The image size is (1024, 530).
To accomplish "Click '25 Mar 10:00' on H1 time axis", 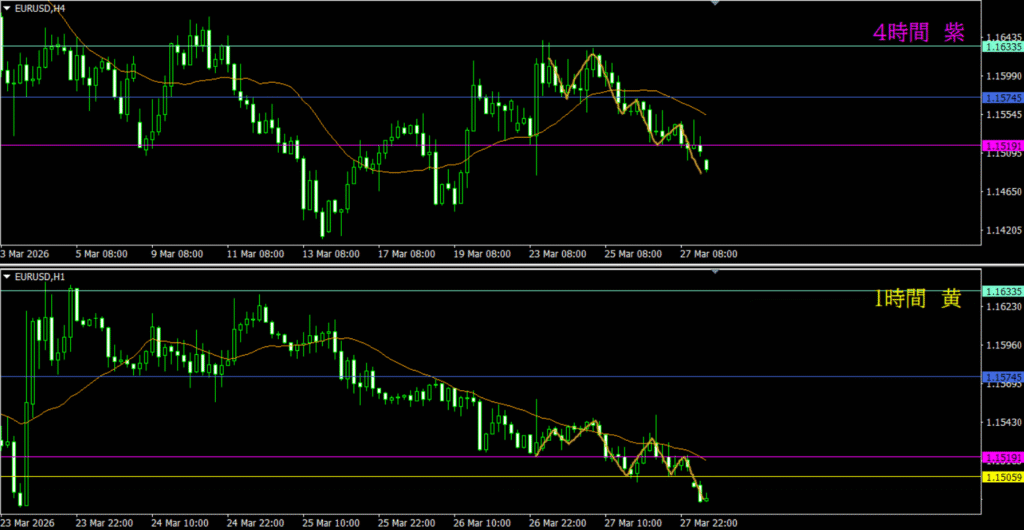I will [331, 523].
